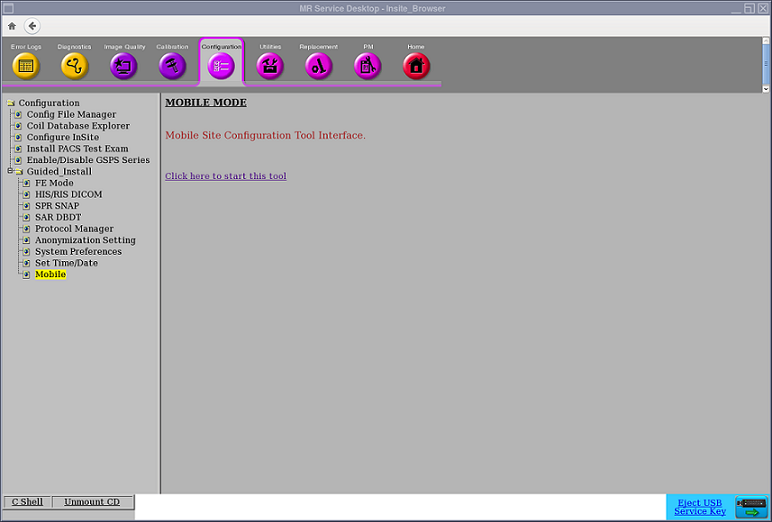Go to the red Home icon
Viewport: 772px width, 522px height.
416,66
